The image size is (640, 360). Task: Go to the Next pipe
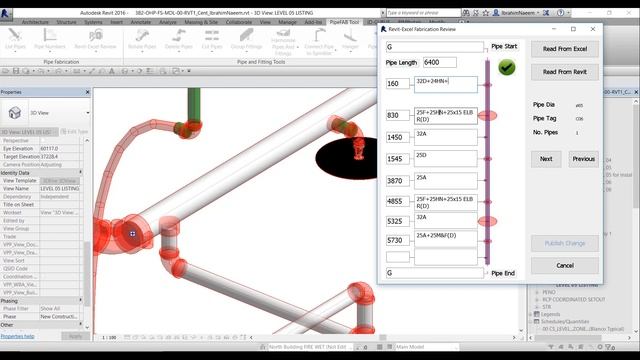click(x=546, y=159)
